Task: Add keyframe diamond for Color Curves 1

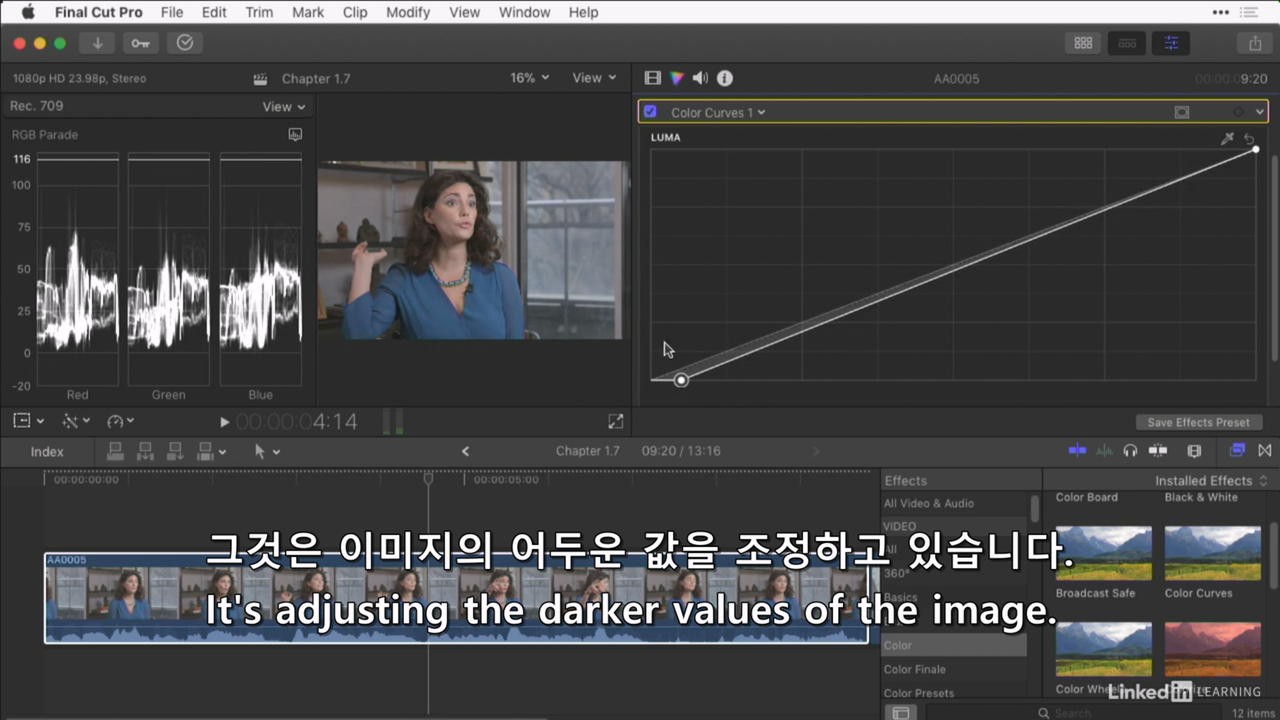Action: [x=1238, y=113]
